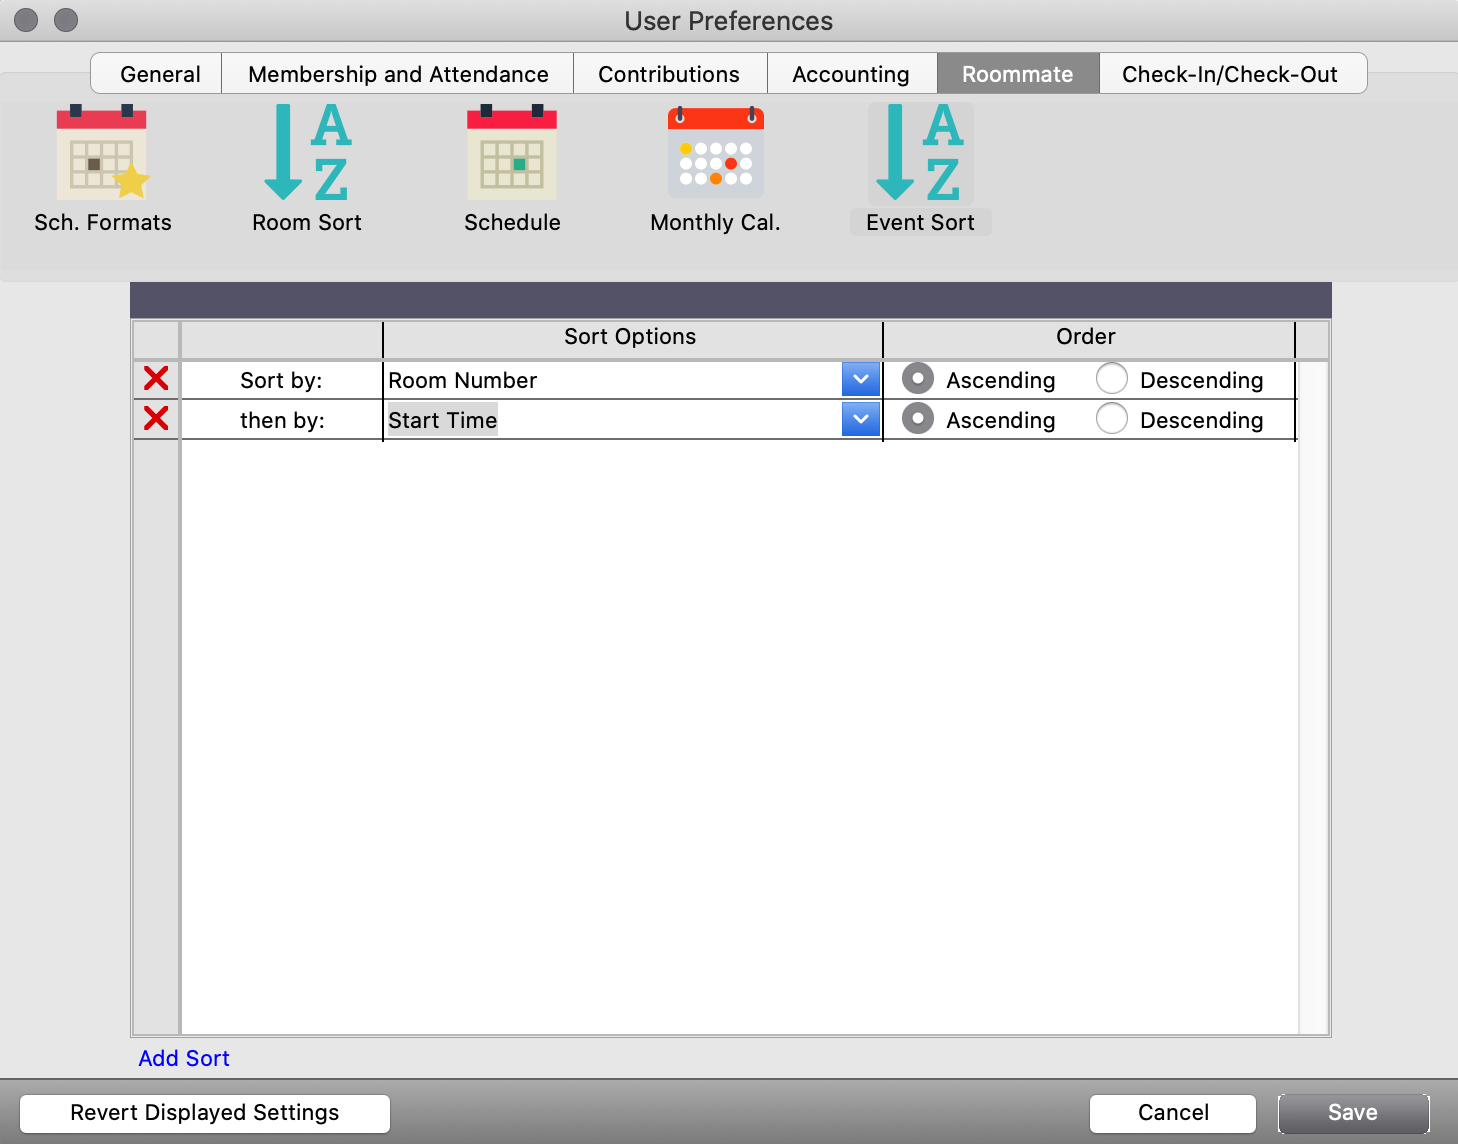The width and height of the screenshot is (1458, 1144).
Task: Open the Membership and Attendance tab
Action: click(398, 74)
